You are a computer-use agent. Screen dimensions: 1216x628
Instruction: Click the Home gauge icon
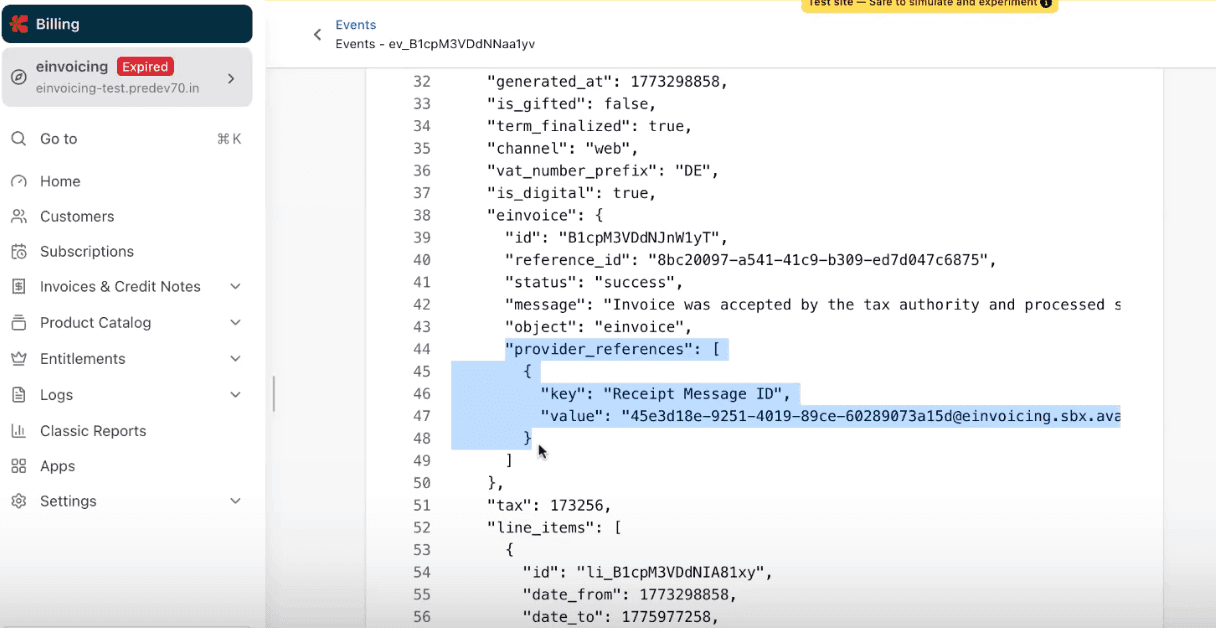19,181
